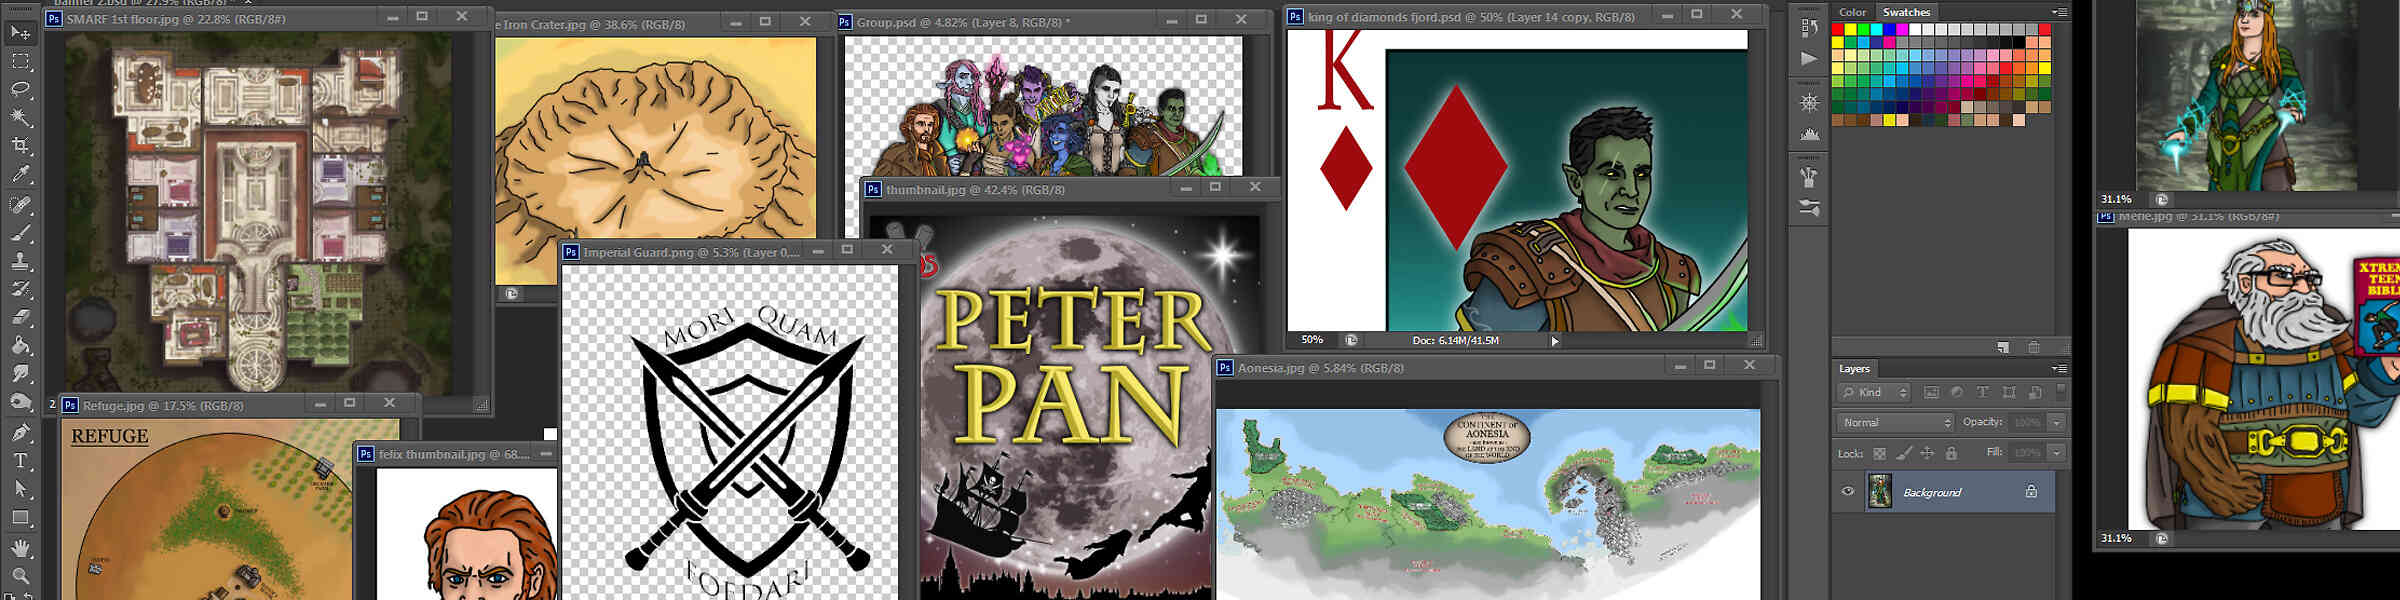The height and width of the screenshot is (600, 2400).
Task: Open the Swatches panel flyout menu
Action: 2059,12
